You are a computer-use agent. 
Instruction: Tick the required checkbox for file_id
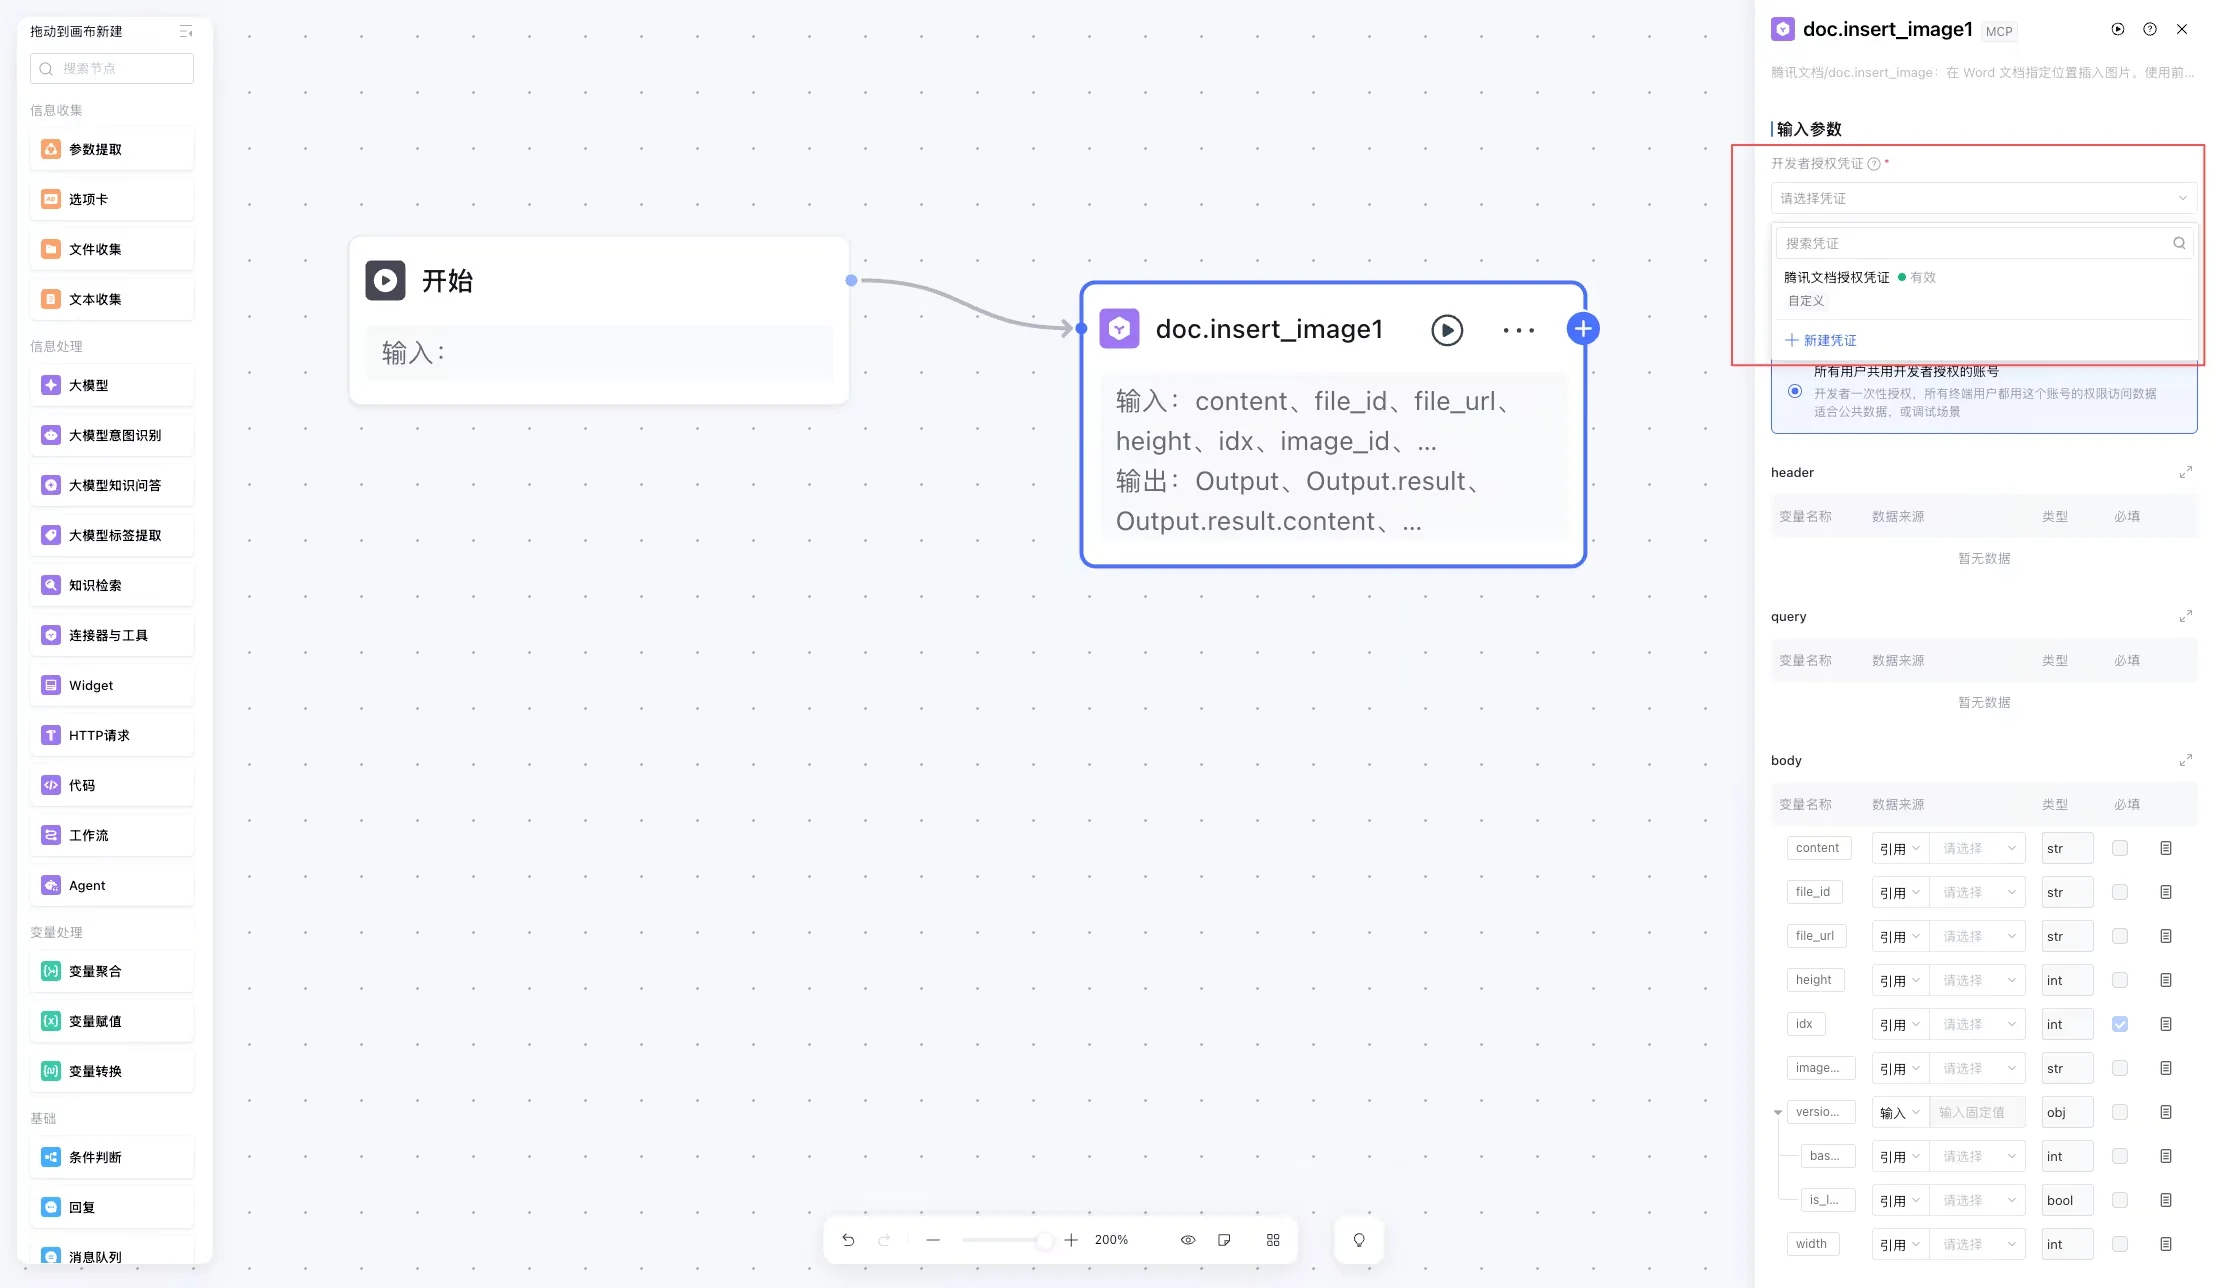click(x=2120, y=892)
